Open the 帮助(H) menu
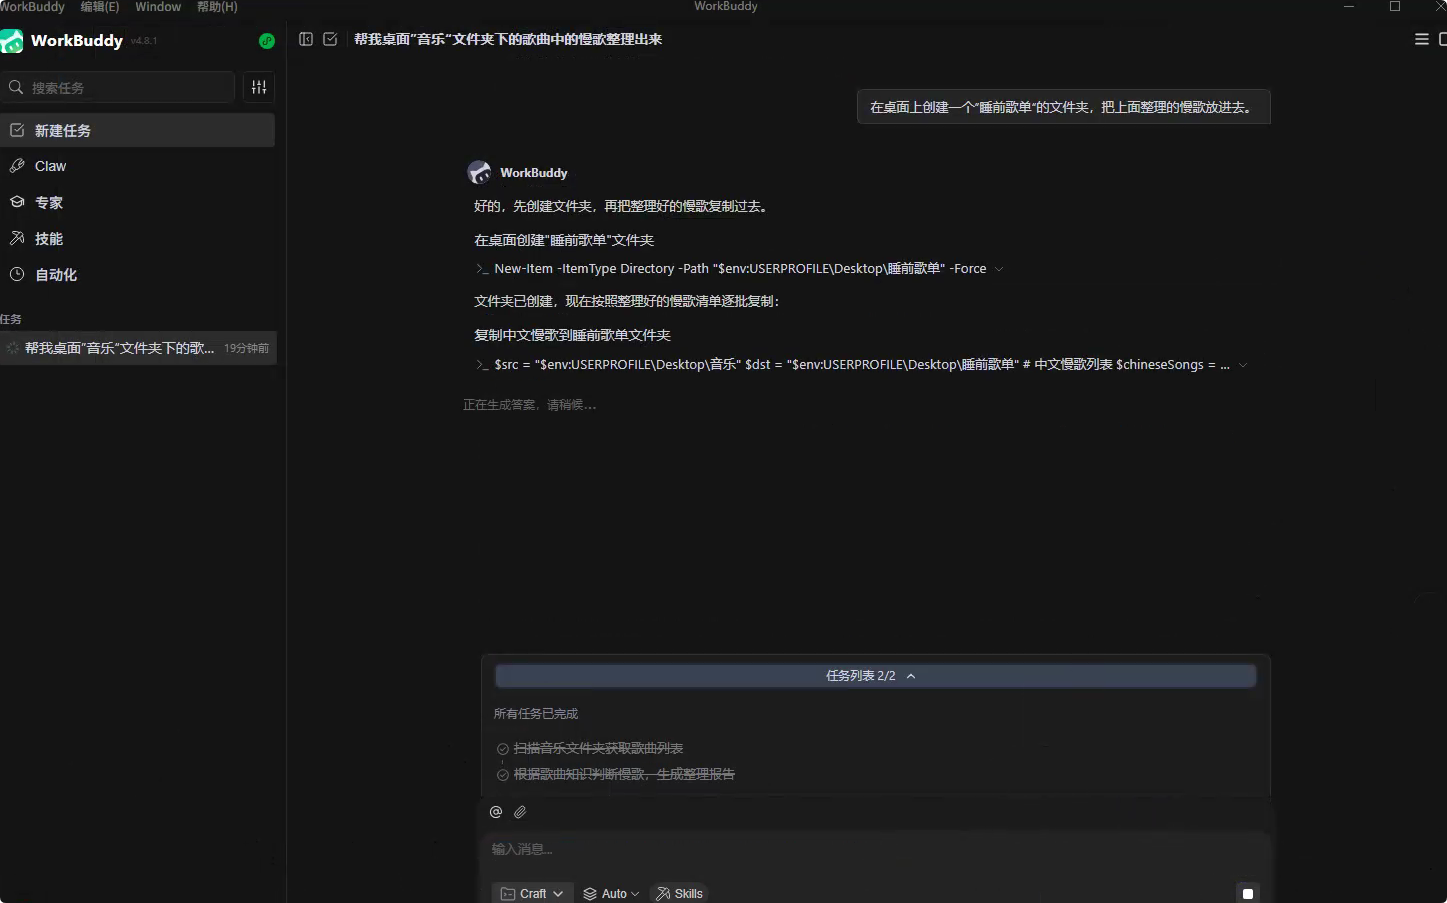Image resolution: width=1447 pixels, height=903 pixels. pyautogui.click(x=217, y=7)
